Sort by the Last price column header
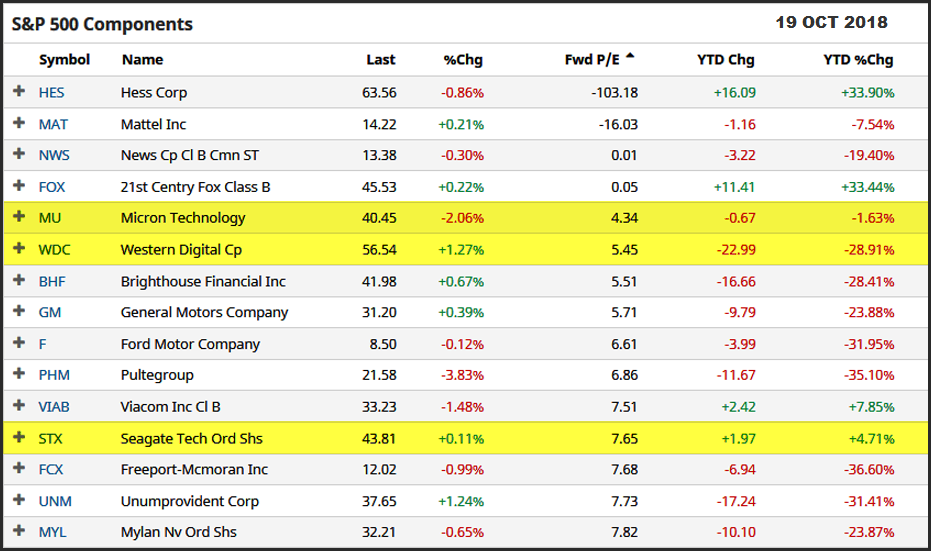The height and width of the screenshot is (551, 931). pyautogui.click(x=380, y=60)
